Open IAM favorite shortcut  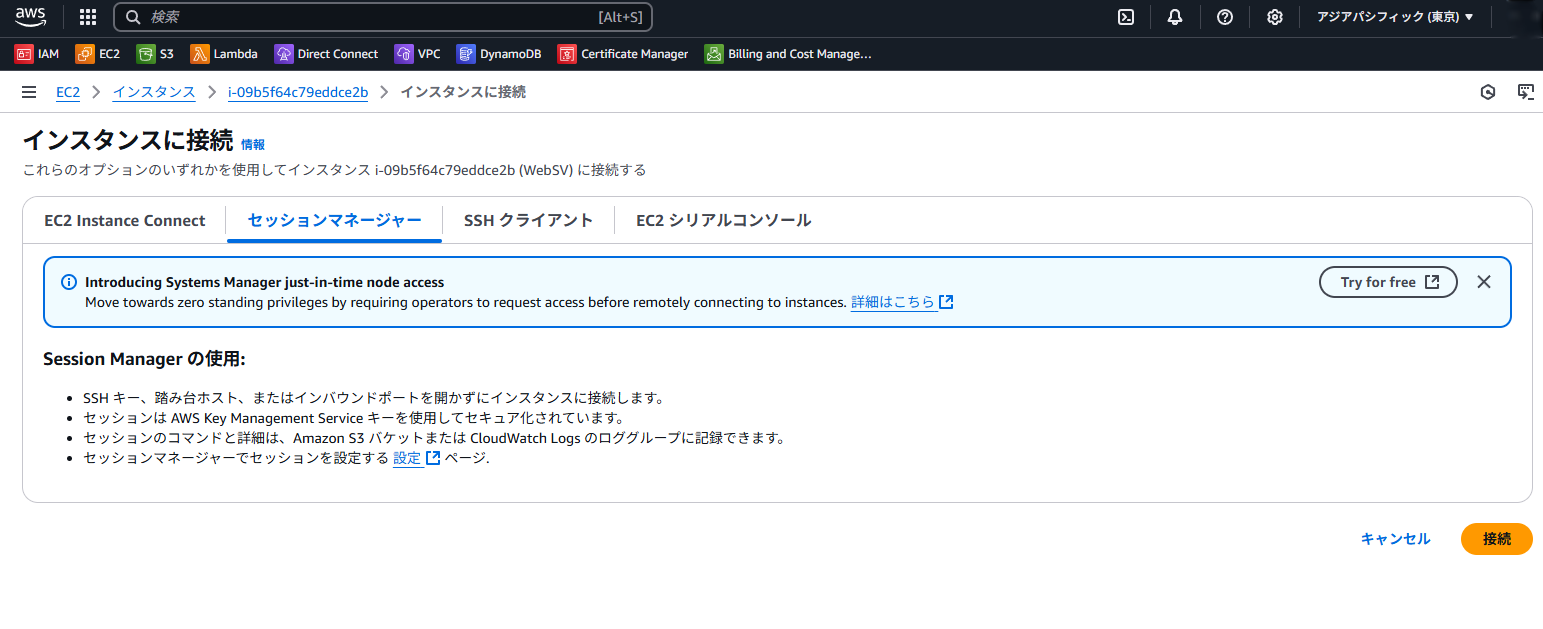pos(37,54)
